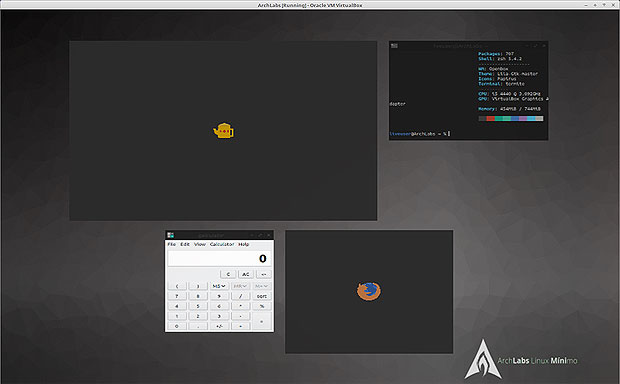Click the multiply (*) key in calculator
Screen dimensions: 620x384
[240, 306]
